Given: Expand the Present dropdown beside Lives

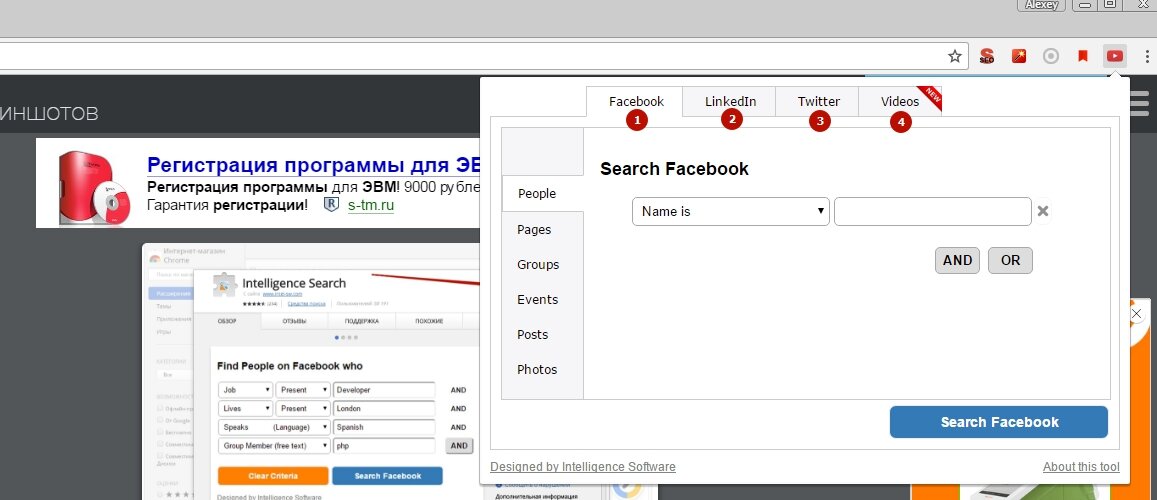Looking at the screenshot, I should (303, 408).
